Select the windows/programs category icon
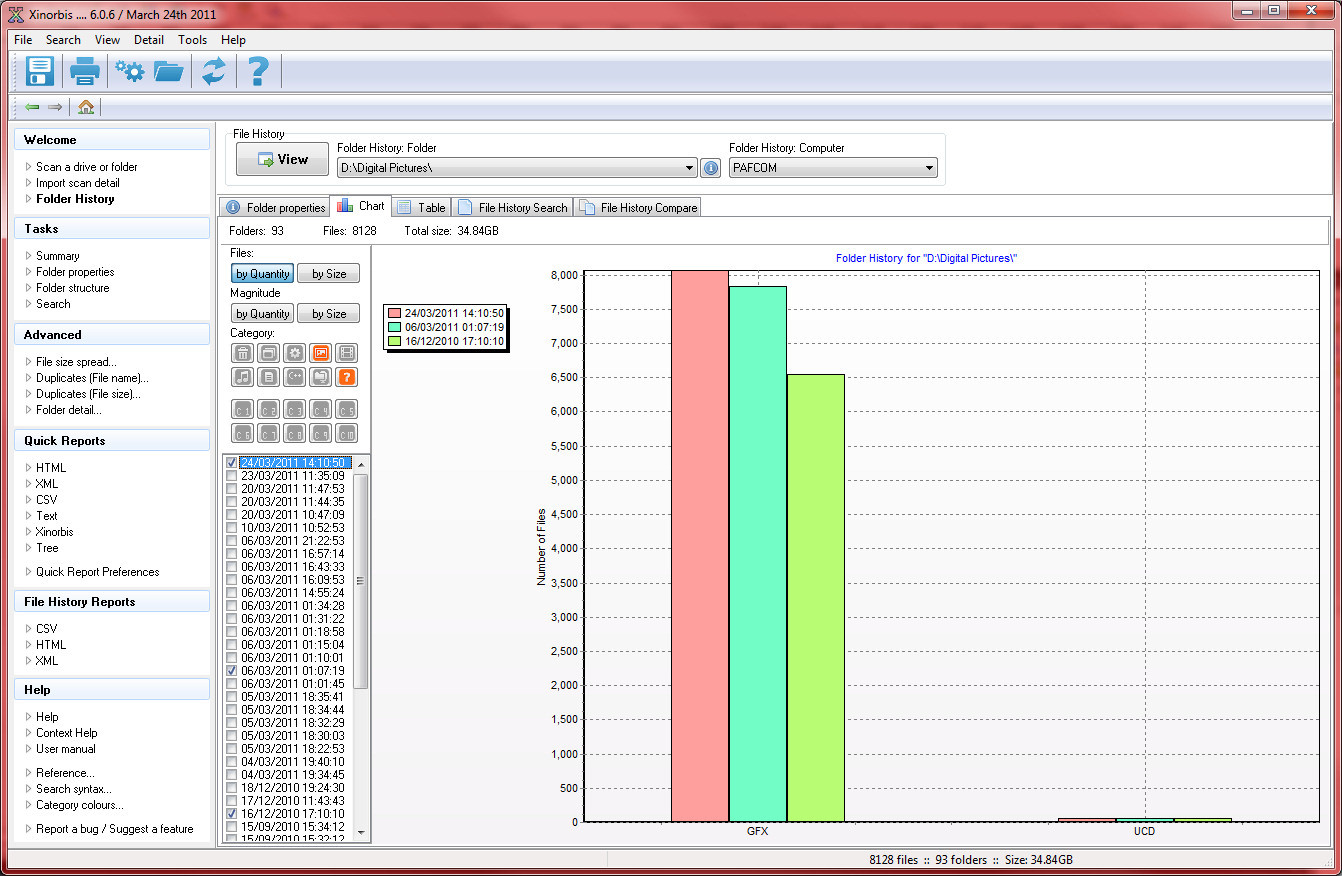1342x876 pixels. (x=268, y=353)
